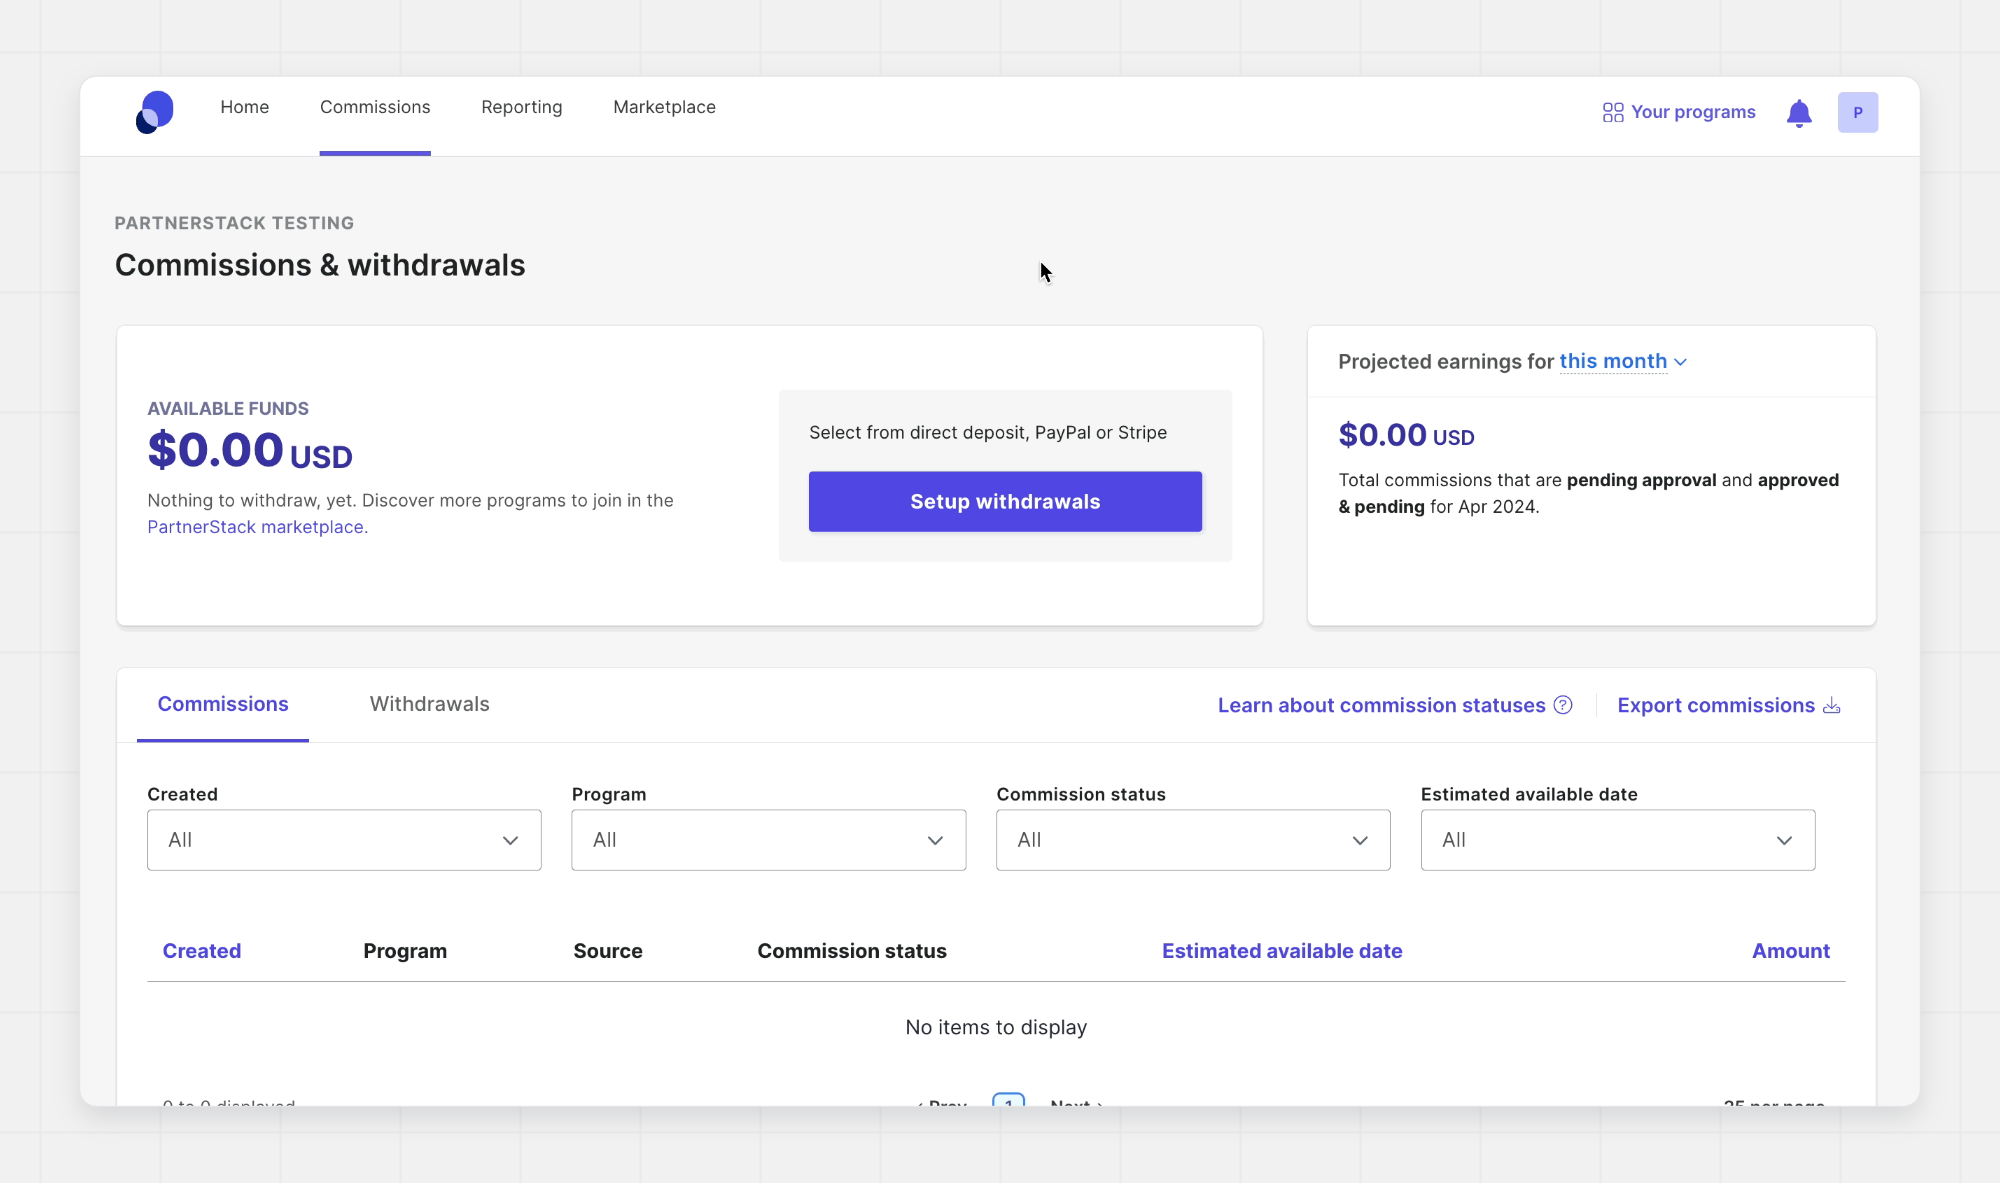Sort by the Amount column header

pos(1790,951)
